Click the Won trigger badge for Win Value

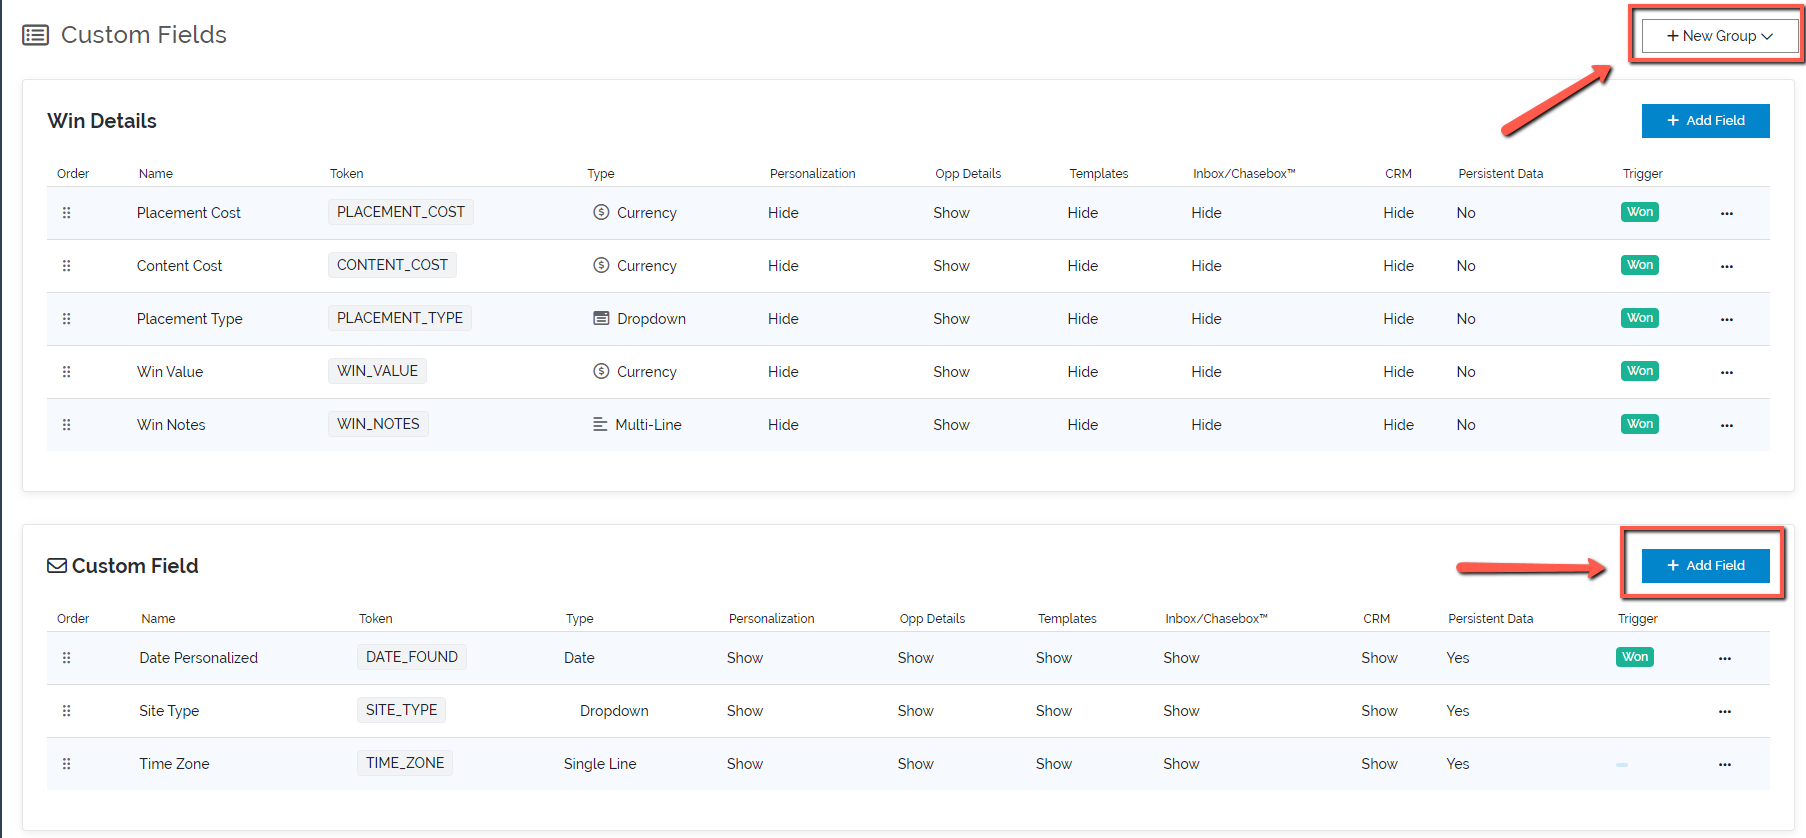1640,371
